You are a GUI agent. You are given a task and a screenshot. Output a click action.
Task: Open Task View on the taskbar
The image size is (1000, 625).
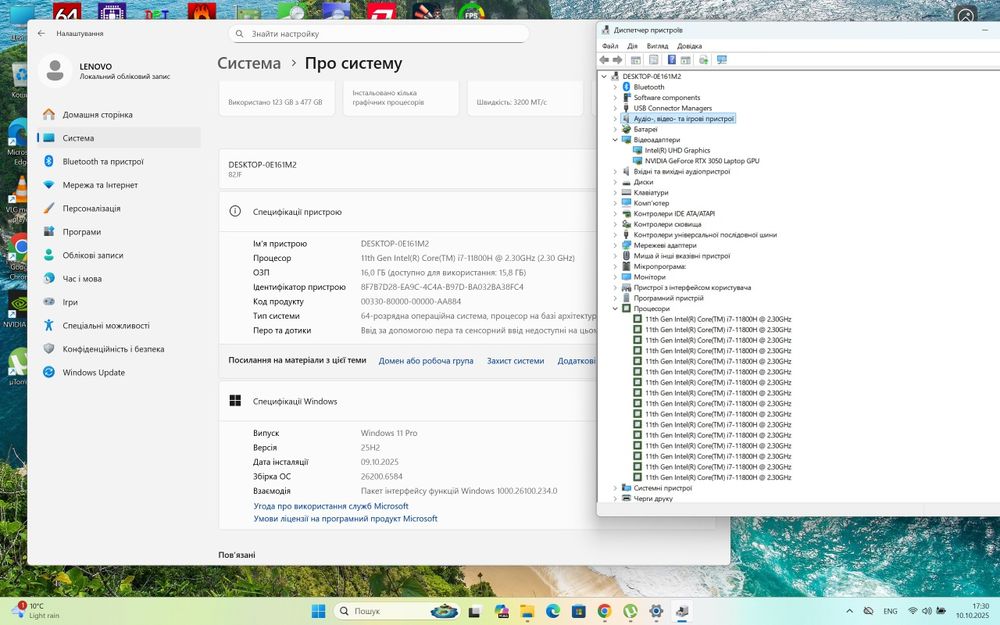pos(474,611)
